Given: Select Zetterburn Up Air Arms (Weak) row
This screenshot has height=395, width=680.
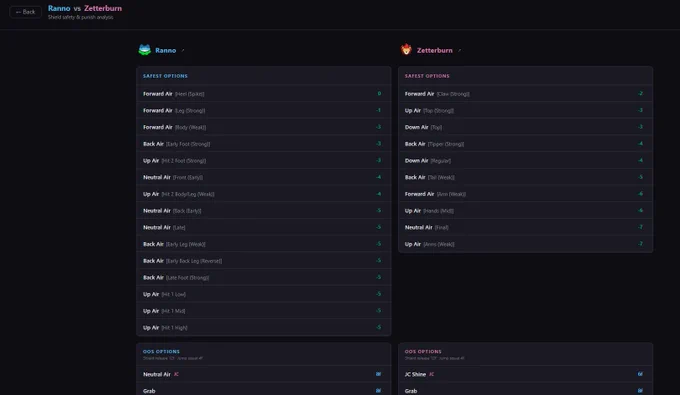Looking at the screenshot, I should click(526, 244).
